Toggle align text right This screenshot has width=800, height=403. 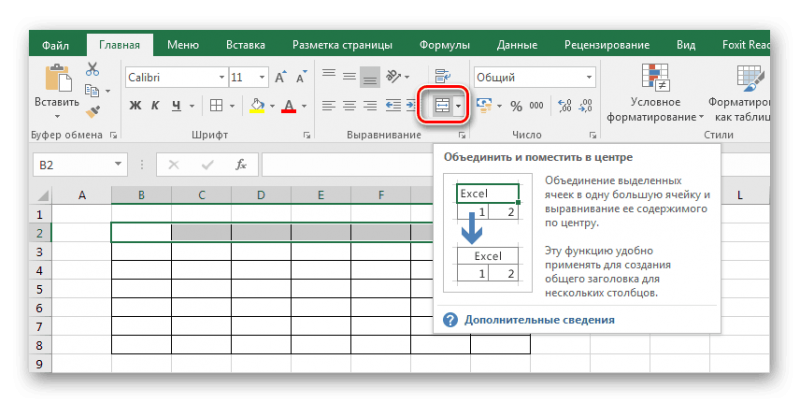[x=370, y=106]
